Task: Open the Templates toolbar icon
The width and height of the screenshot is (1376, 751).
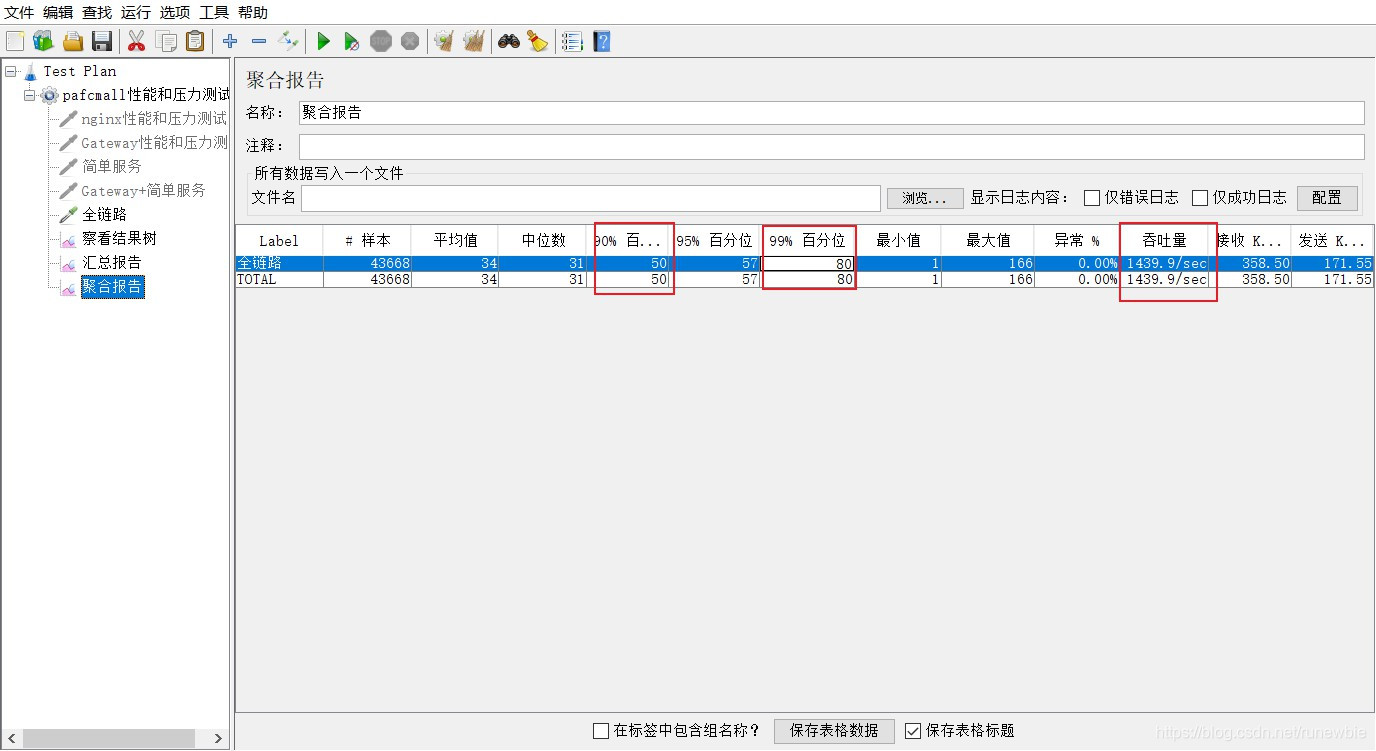Action: coord(43,41)
